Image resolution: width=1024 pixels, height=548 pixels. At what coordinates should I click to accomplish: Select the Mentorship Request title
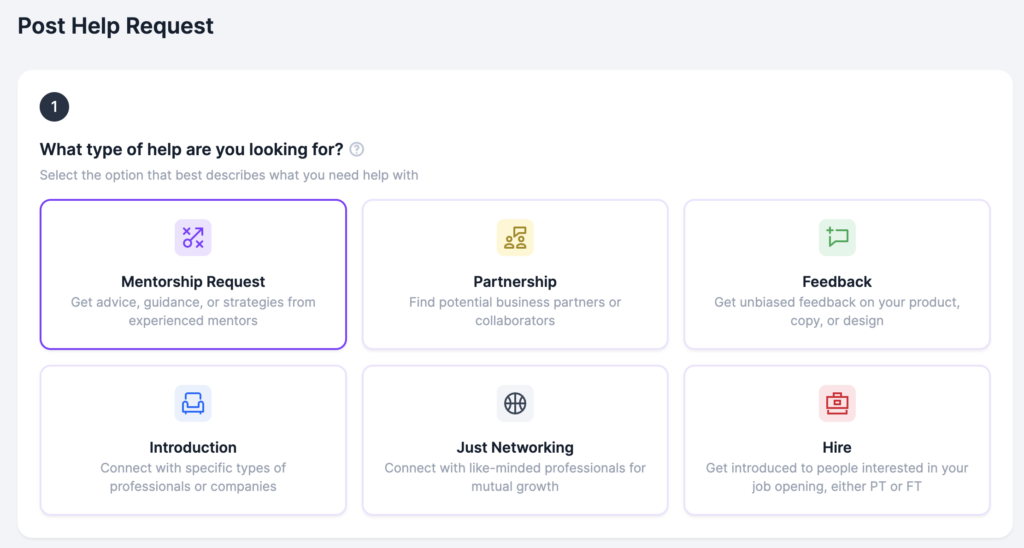[x=193, y=282]
